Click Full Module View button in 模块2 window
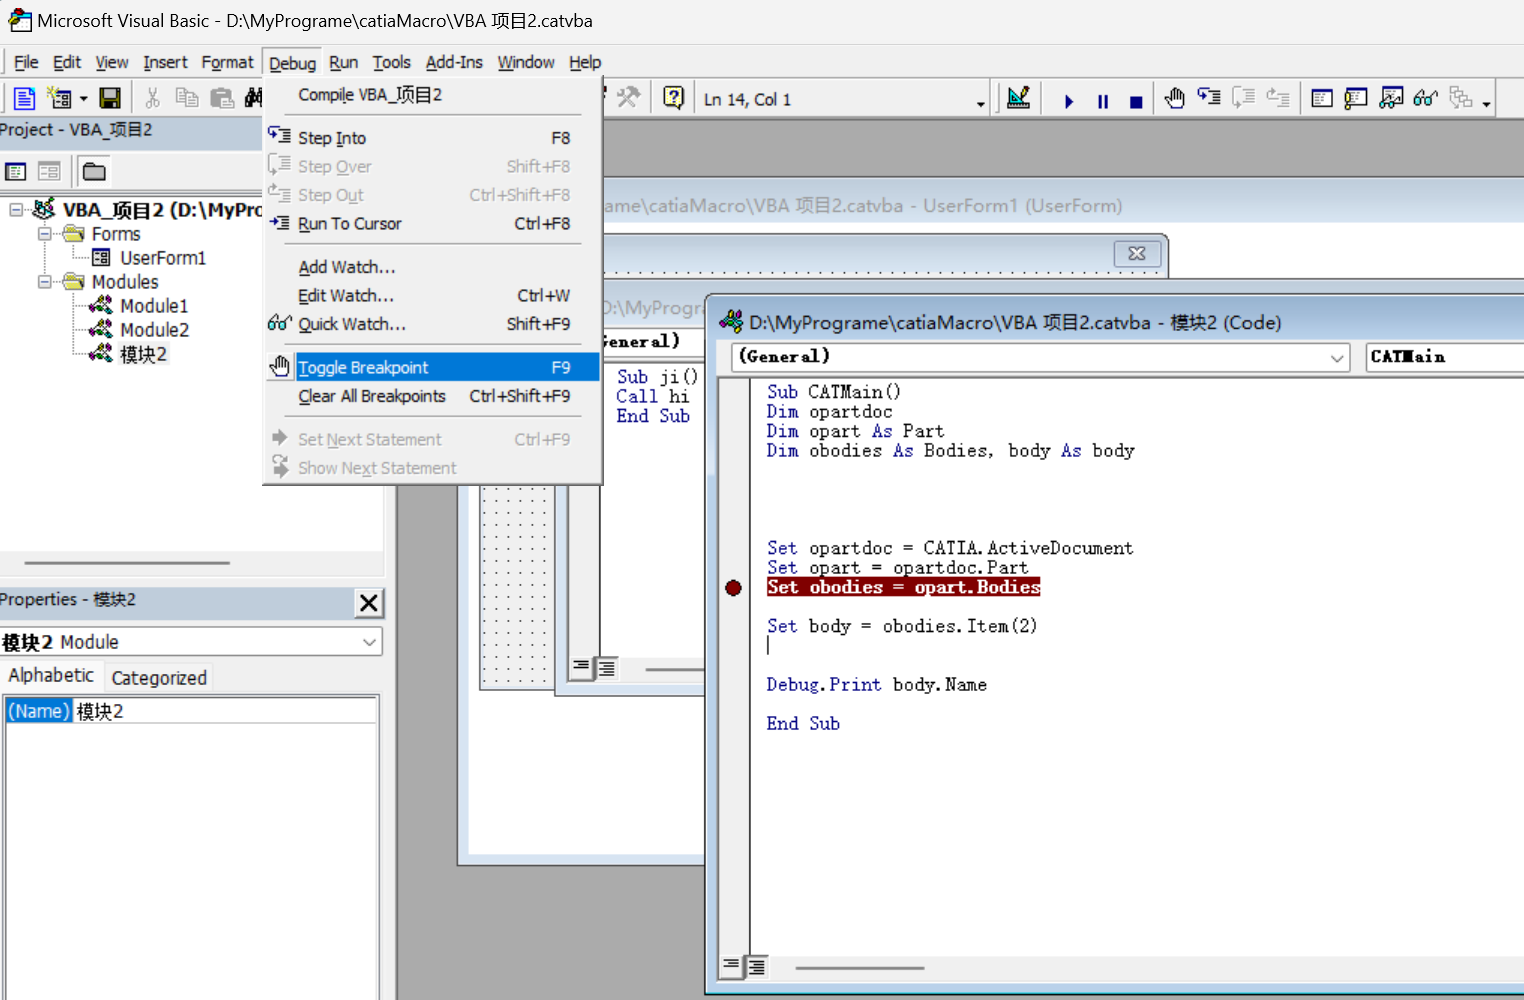The width and height of the screenshot is (1524, 1000). (x=757, y=966)
